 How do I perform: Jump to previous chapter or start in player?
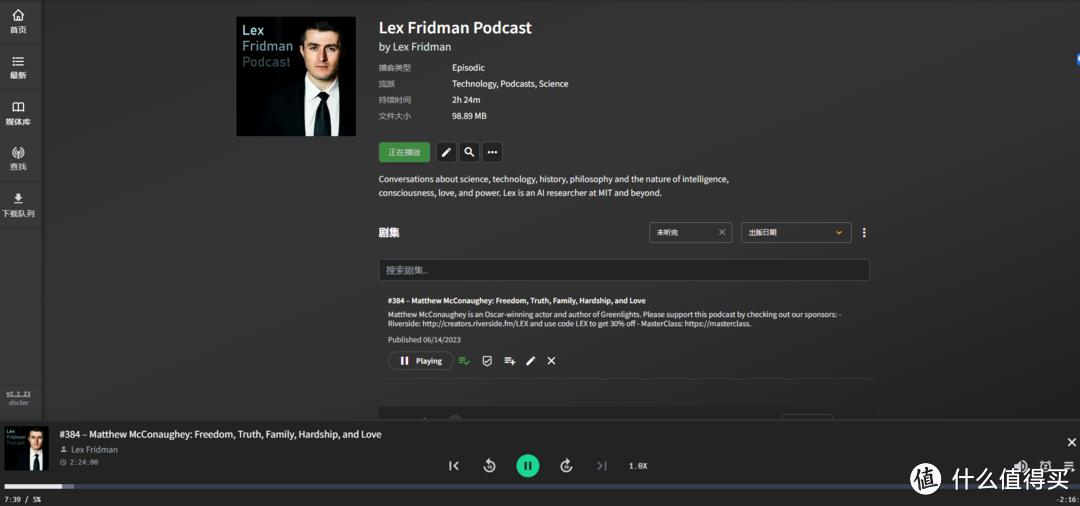(453, 466)
